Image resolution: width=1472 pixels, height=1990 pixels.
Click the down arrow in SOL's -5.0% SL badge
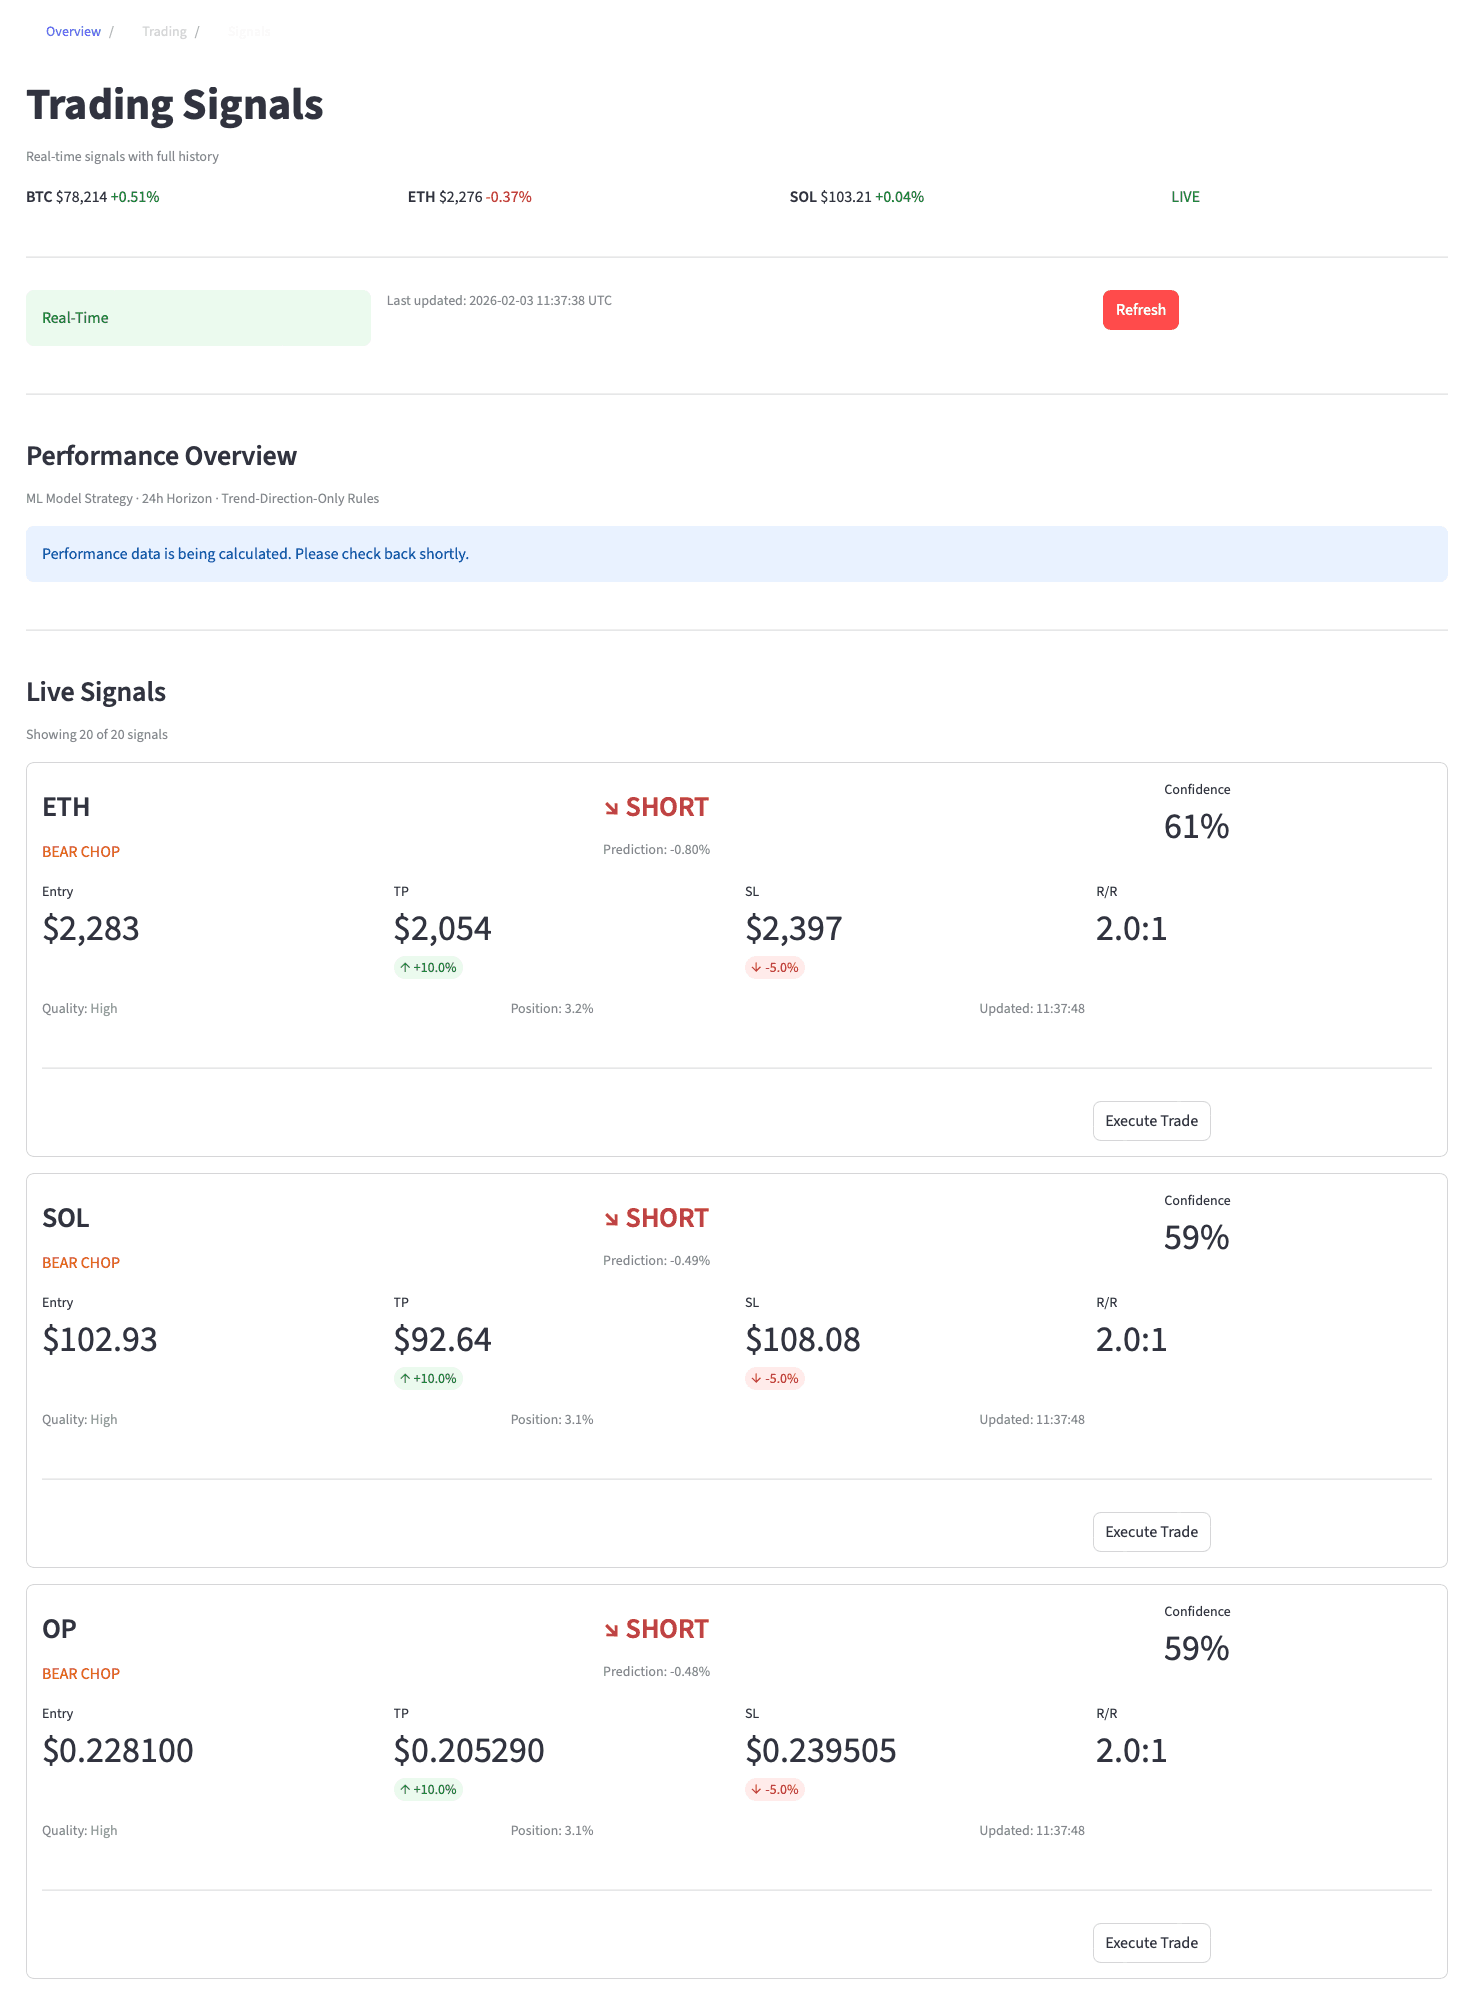(x=756, y=1379)
